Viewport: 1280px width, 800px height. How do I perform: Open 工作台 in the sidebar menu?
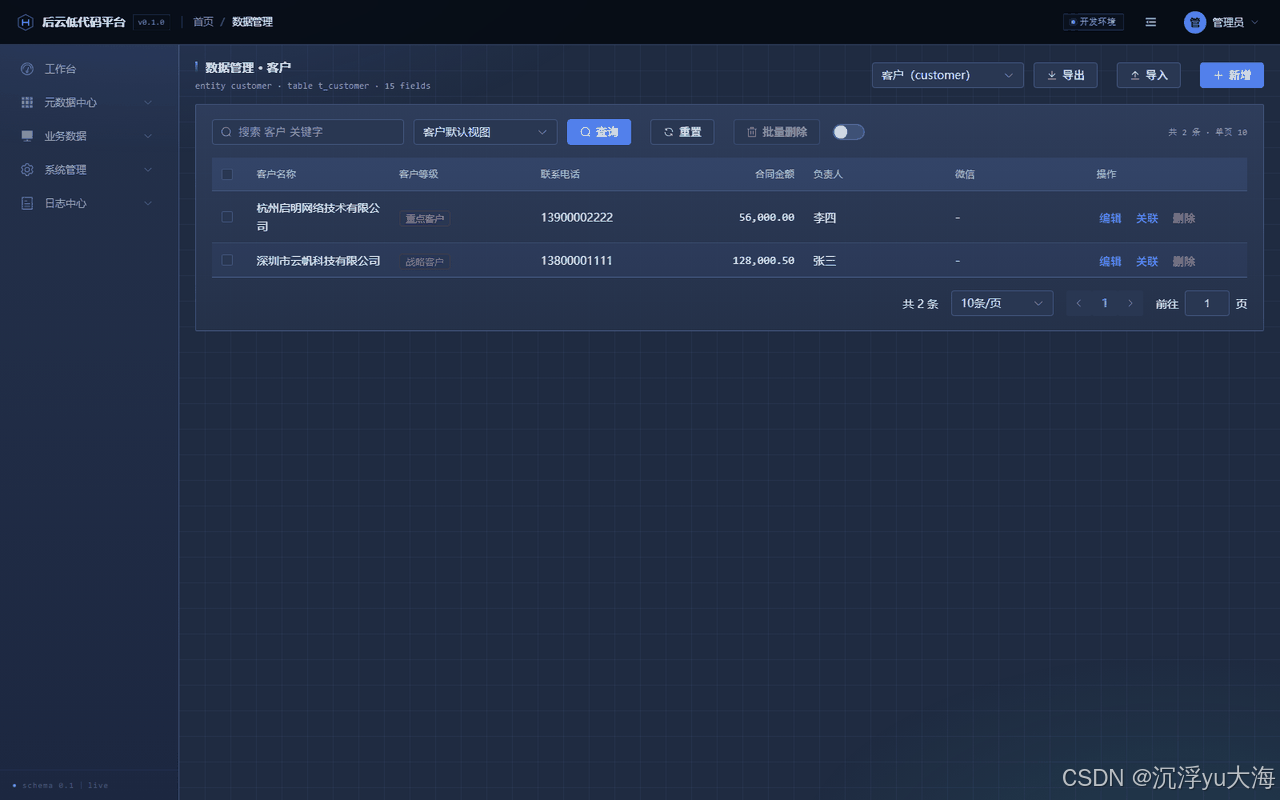click(x=89, y=69)
